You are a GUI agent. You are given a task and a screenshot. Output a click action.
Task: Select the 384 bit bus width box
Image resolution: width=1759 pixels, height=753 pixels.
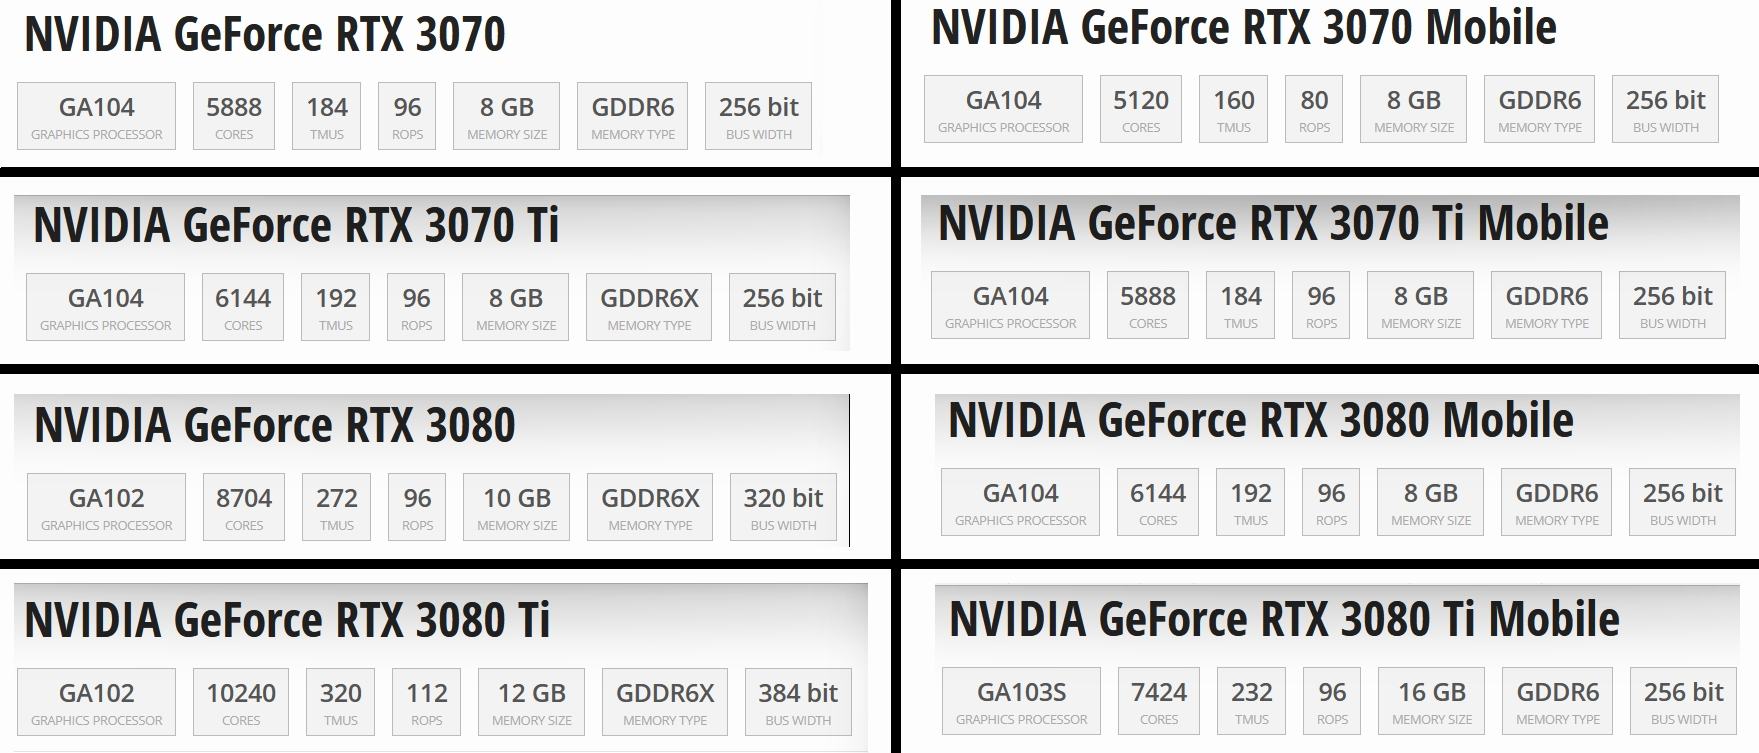798,702
